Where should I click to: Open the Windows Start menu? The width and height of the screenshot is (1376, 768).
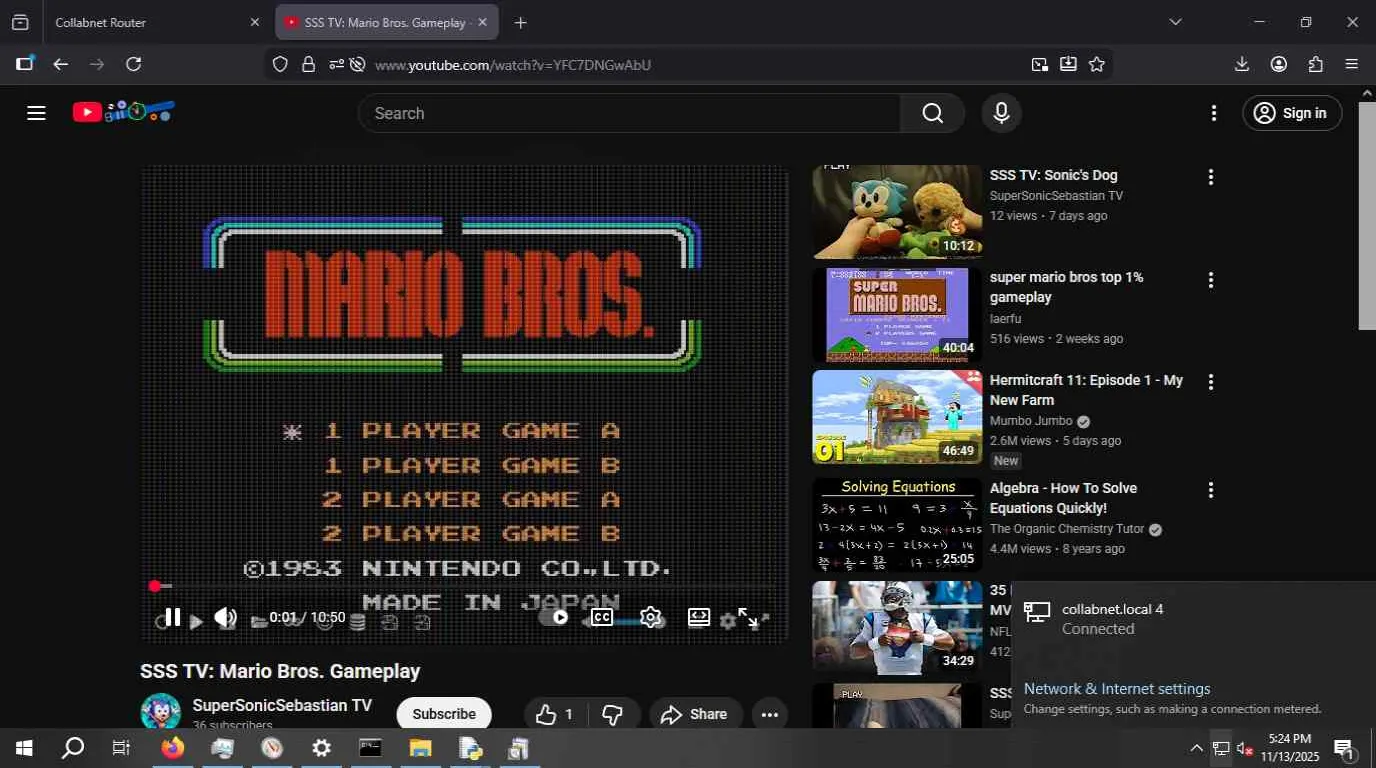coord(24,748)
